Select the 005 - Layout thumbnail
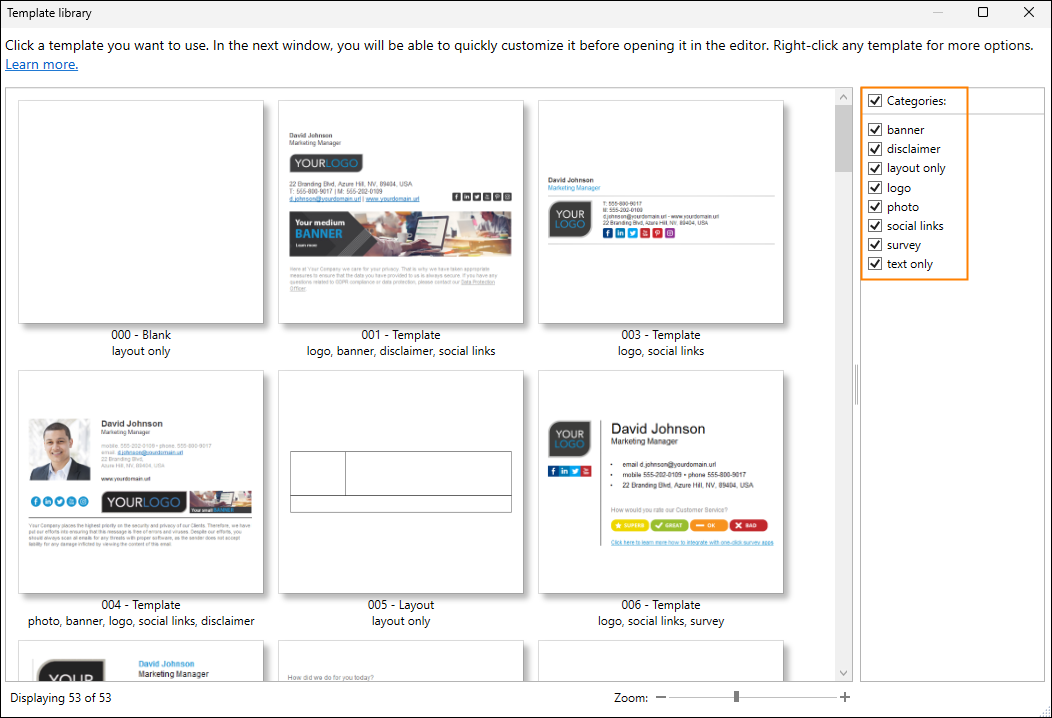The width and height of the screenshot is (1052, 718). [401, 482]
